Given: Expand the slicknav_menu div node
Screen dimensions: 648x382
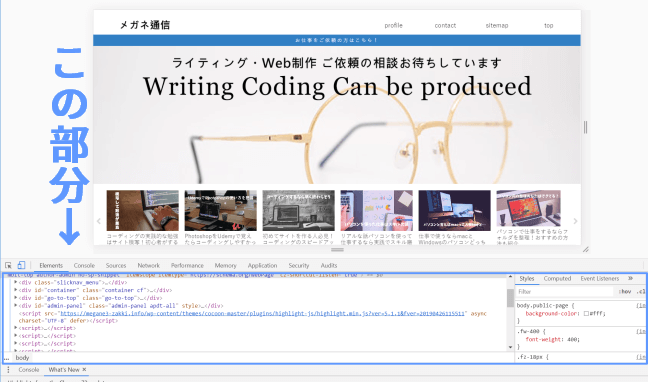Looking at the screenshot, I should (16, 282).
